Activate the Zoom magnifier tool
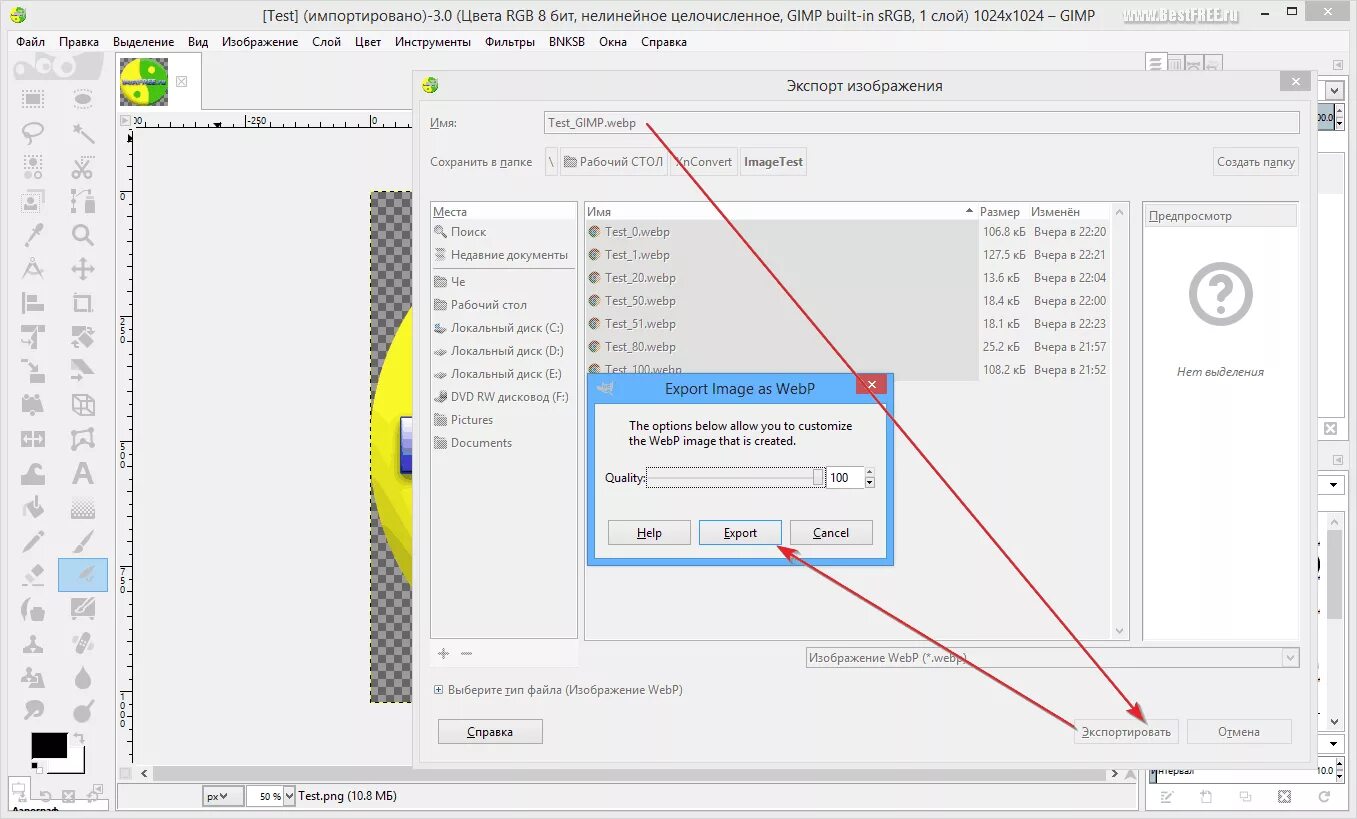Viewport: 1357px width, 819px height. [x=83, y=235]
